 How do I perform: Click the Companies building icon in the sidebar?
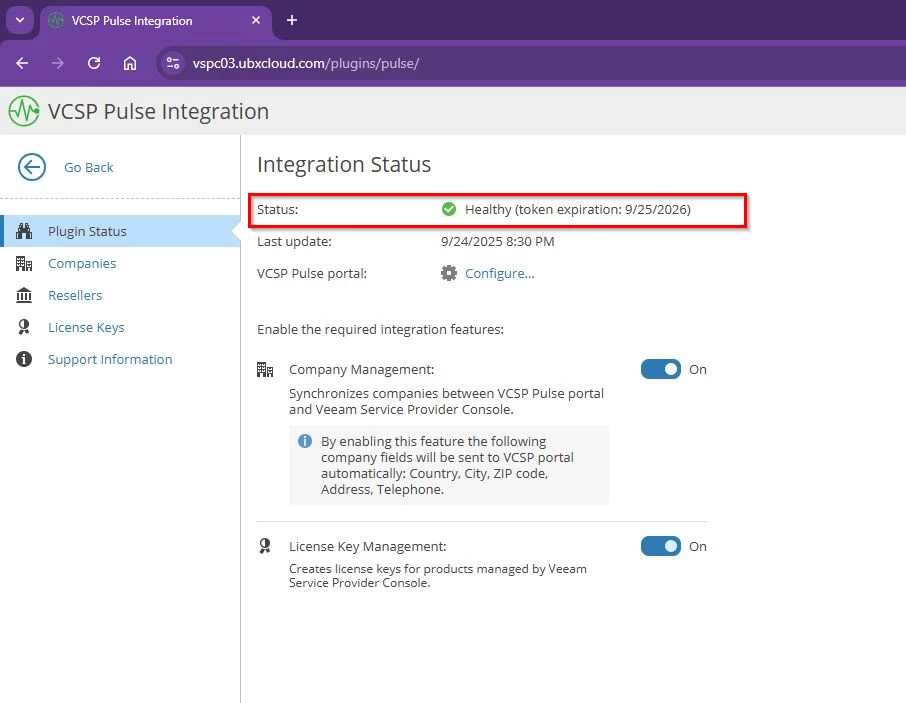(24, 263)
